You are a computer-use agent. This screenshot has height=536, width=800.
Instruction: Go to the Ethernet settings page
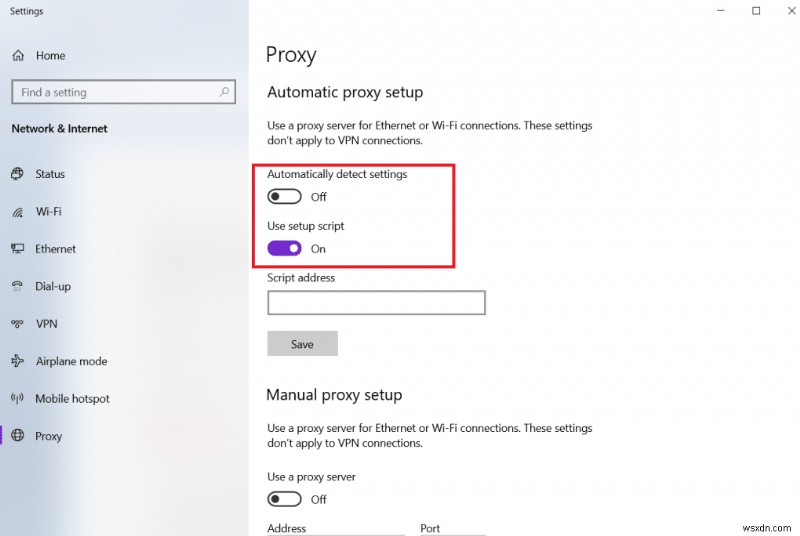point(55,249)
